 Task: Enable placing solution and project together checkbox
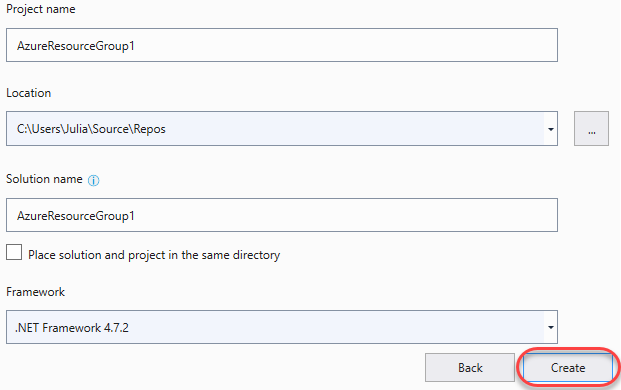point(14,252)
